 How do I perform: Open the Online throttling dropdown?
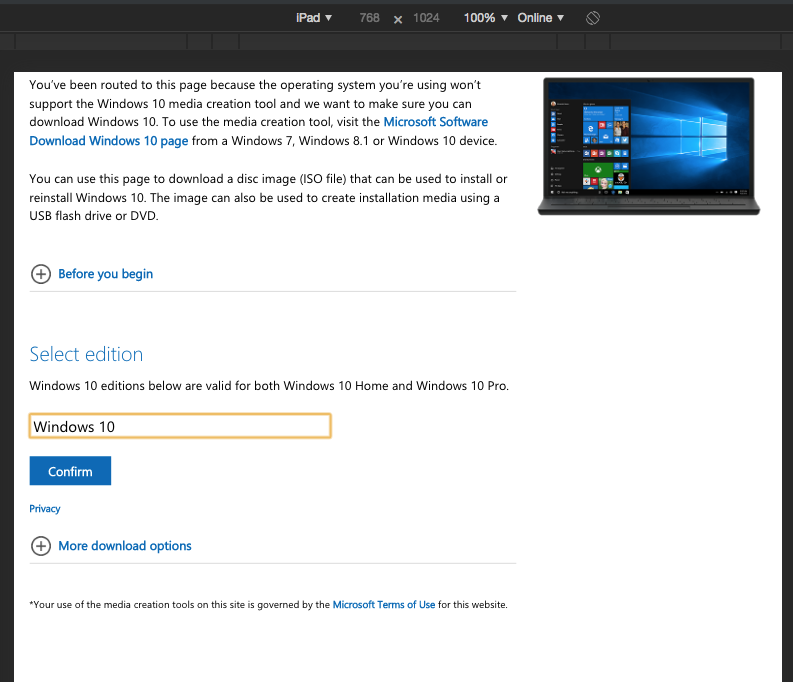coord(540,18)
